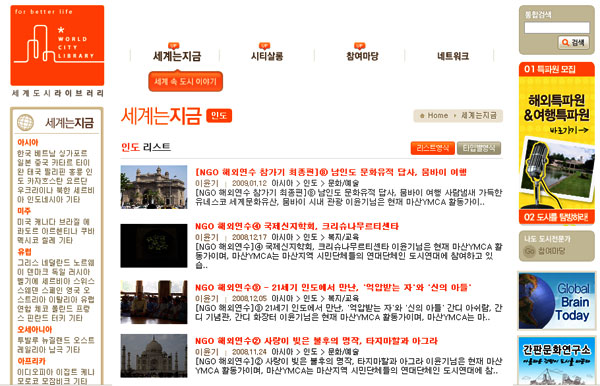The height and width of the screenshot is (386, 600).
Task: Select the 오세아니아 region heading
Action: pos(34,329)
